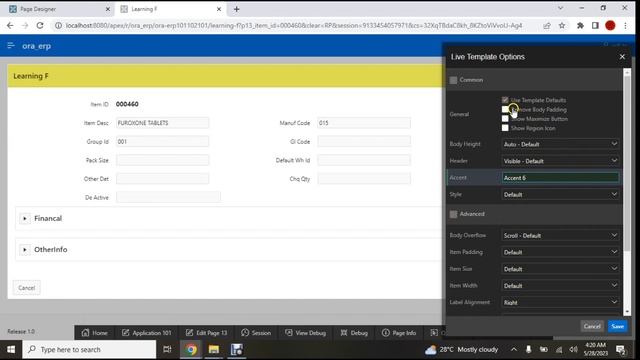
Task: Click the site info icon before URL
Action: coord(58,25)
